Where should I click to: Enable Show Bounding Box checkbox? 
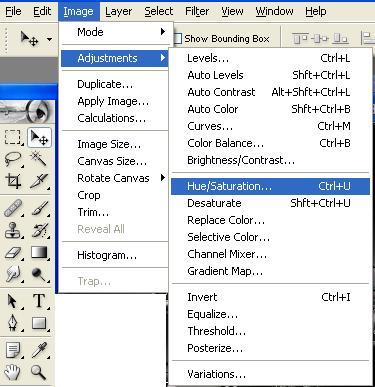point(177,39)
